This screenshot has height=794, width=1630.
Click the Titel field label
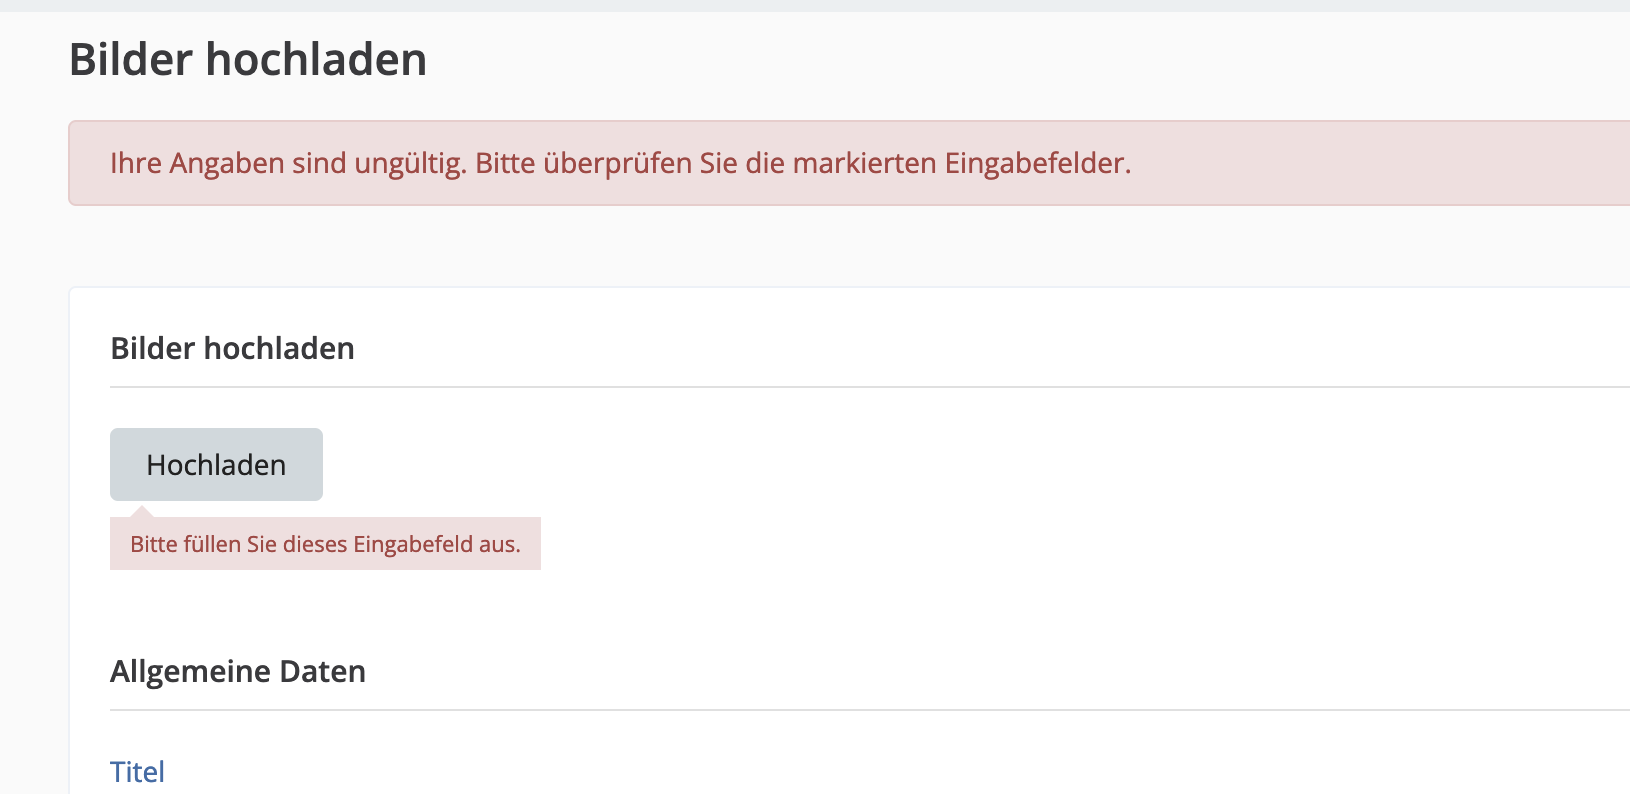tap(137, 772)
